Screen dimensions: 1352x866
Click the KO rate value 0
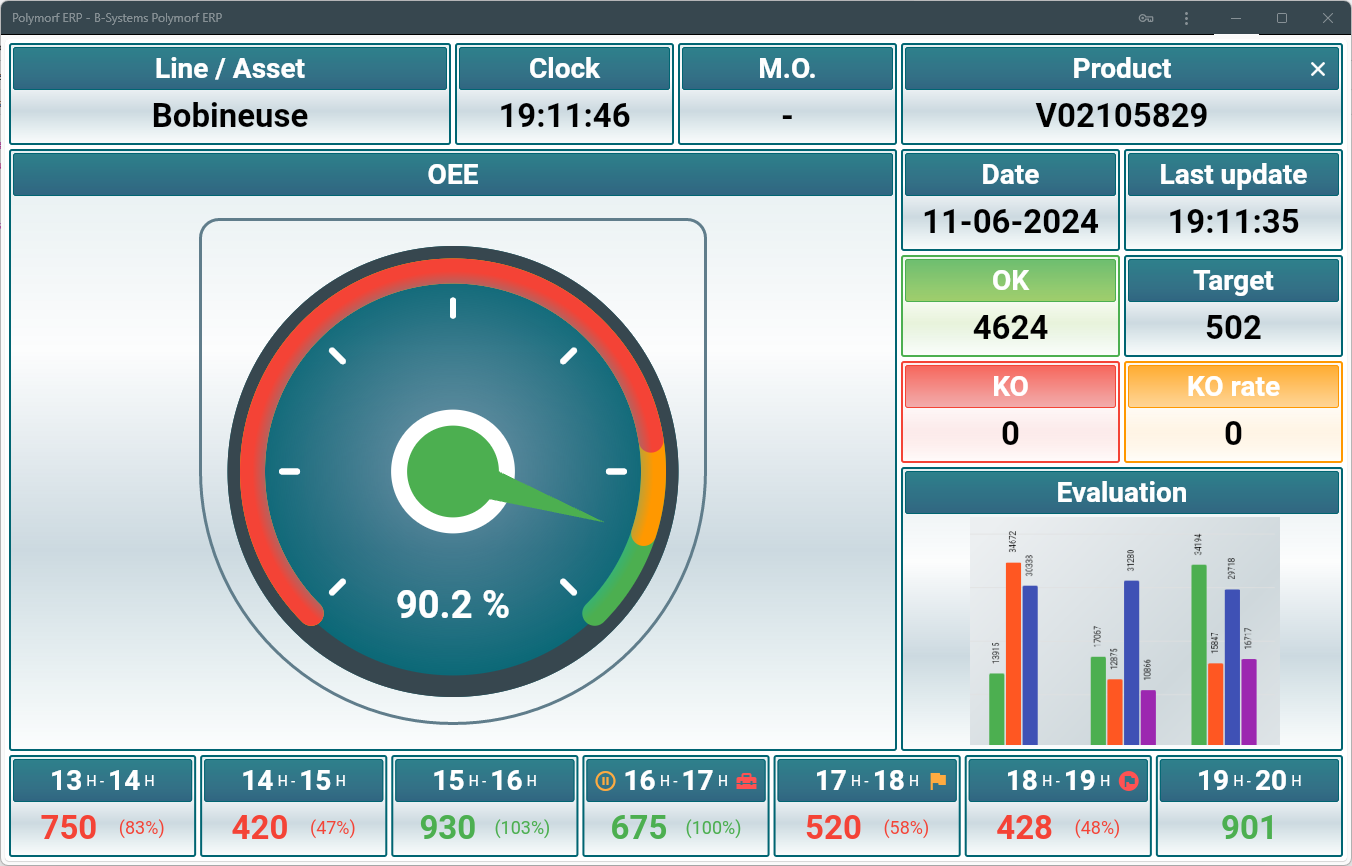click(1233, 433)
